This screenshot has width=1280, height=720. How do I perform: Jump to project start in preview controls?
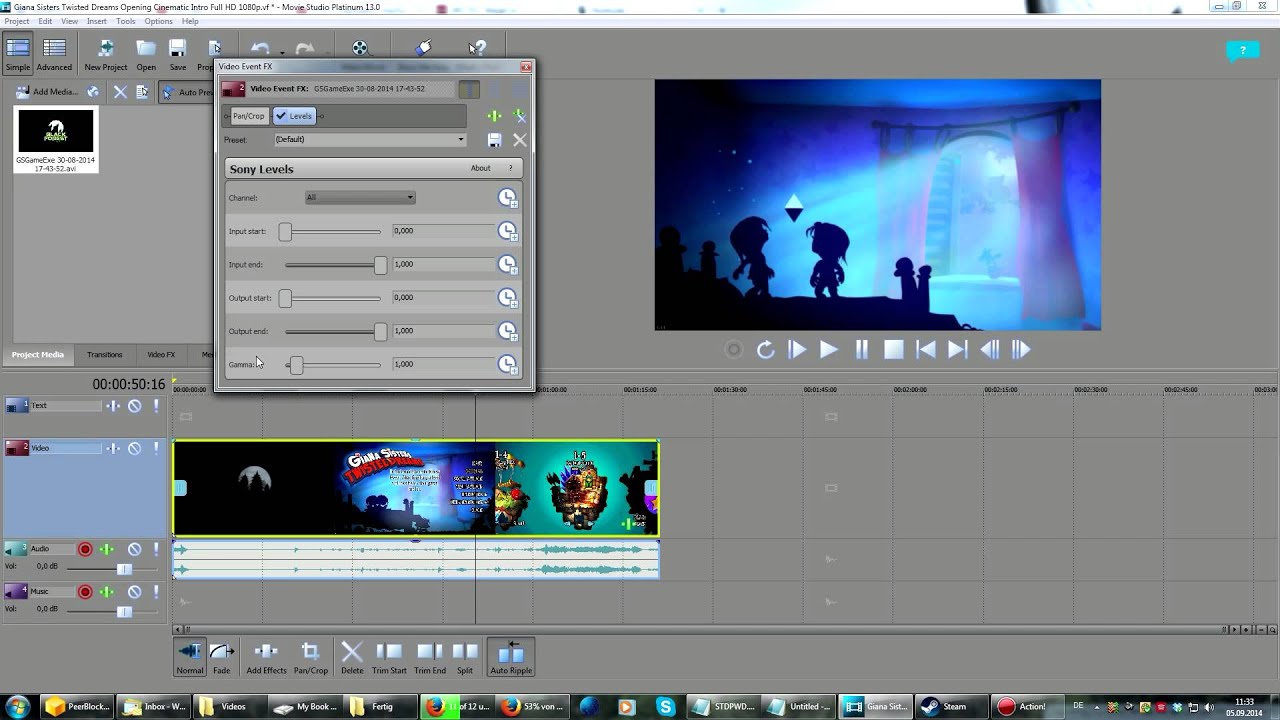pos(926,349)
